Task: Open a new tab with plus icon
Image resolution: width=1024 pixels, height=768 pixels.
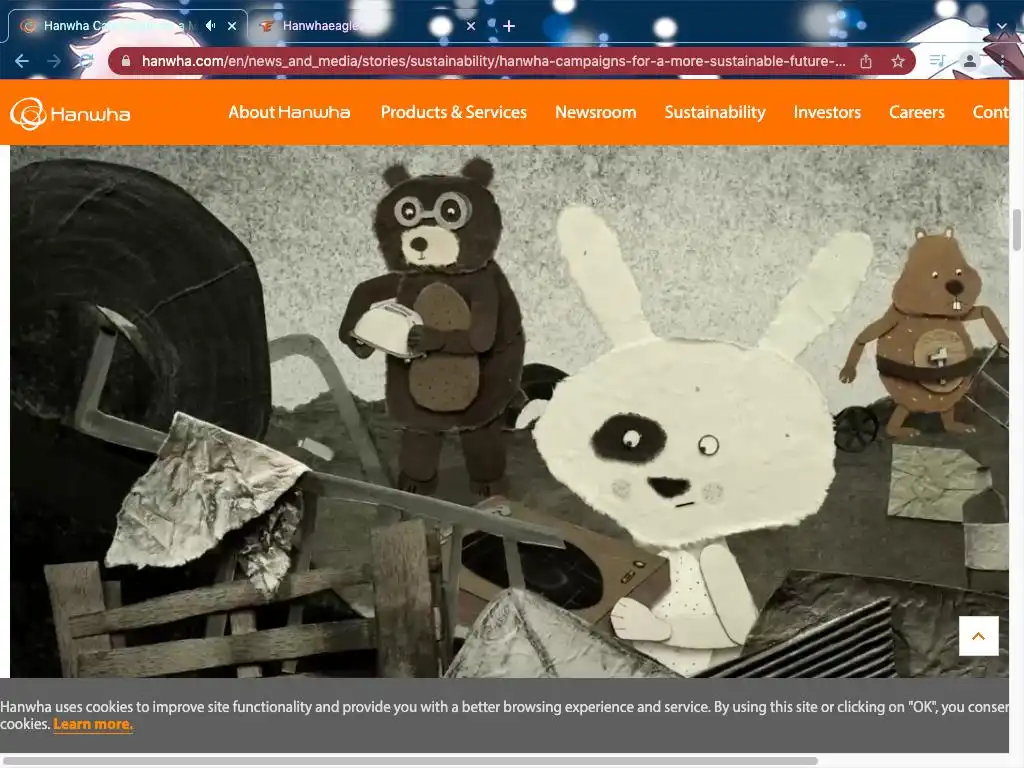Action: (x=509, y=26)
